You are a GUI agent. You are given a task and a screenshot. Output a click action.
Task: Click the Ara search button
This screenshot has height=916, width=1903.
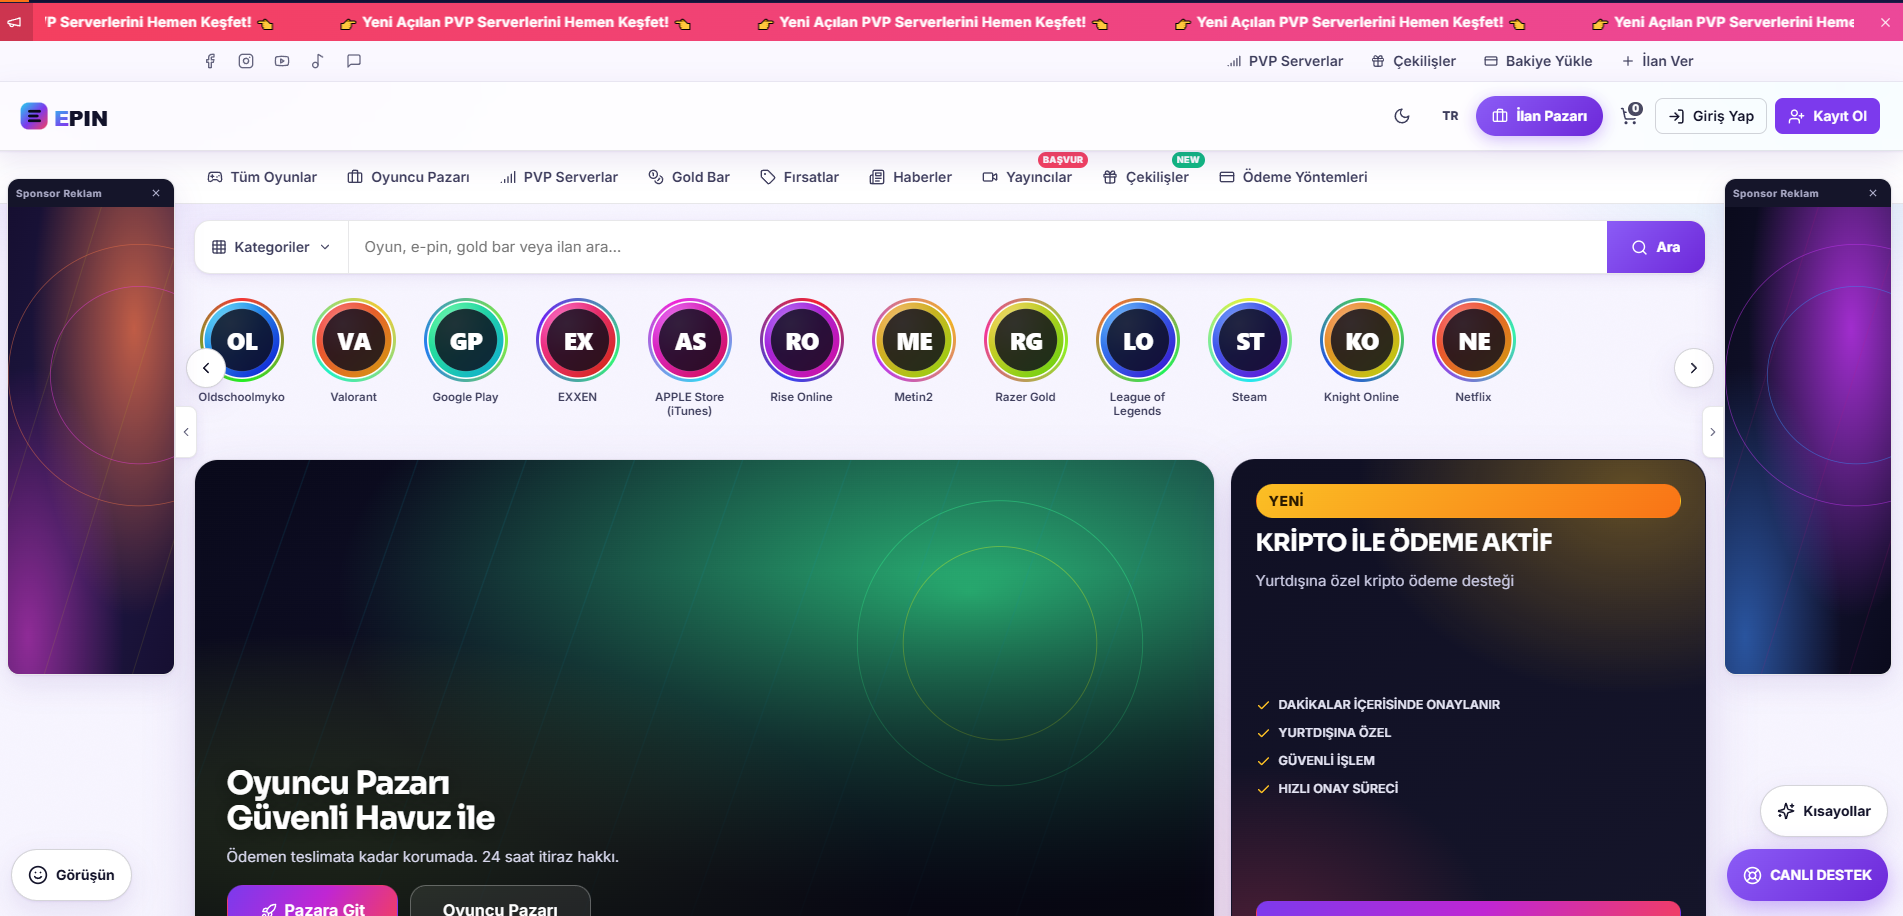click(1656, 247)
